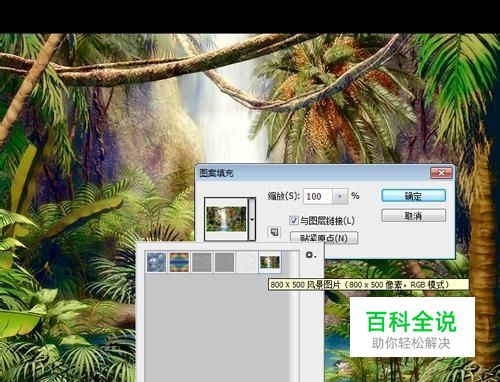Image resolution: width=500 pixels, height=382 pixels.
Task: Click the 缩放(S) percentage input field
Action: pos(318,196)
